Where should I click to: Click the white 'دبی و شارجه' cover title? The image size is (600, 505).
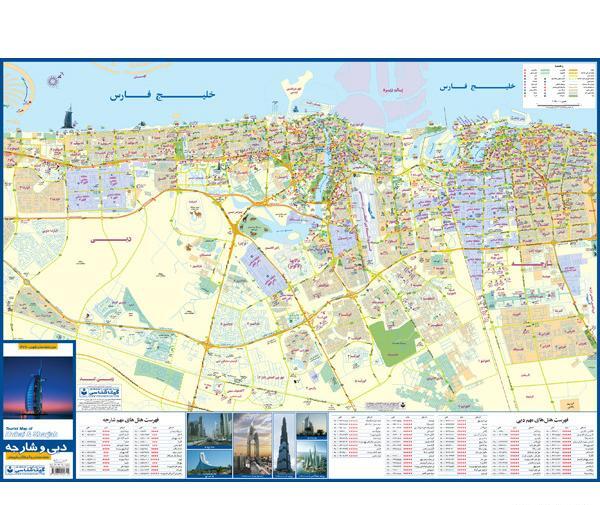36,447
